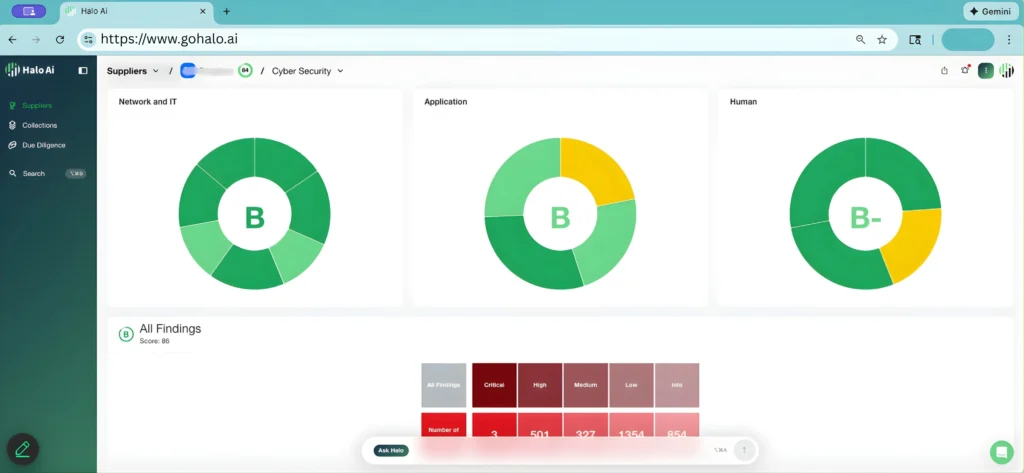Screen dimensions: 1024x473
Task: Open Due Diligence from the sidebar
Action: point(43,145)
